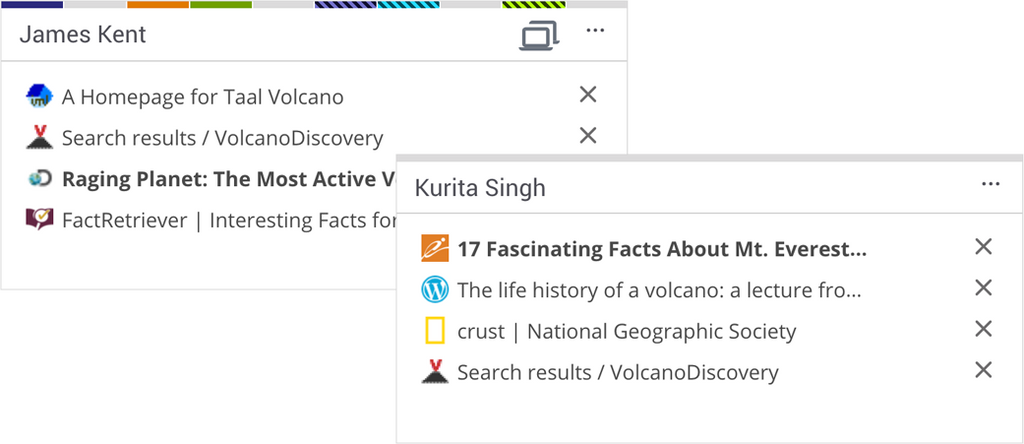Click the WordPress icon in Kurita Singh's list
This screenshot has height=444, width=1024.
pos(435,290)
